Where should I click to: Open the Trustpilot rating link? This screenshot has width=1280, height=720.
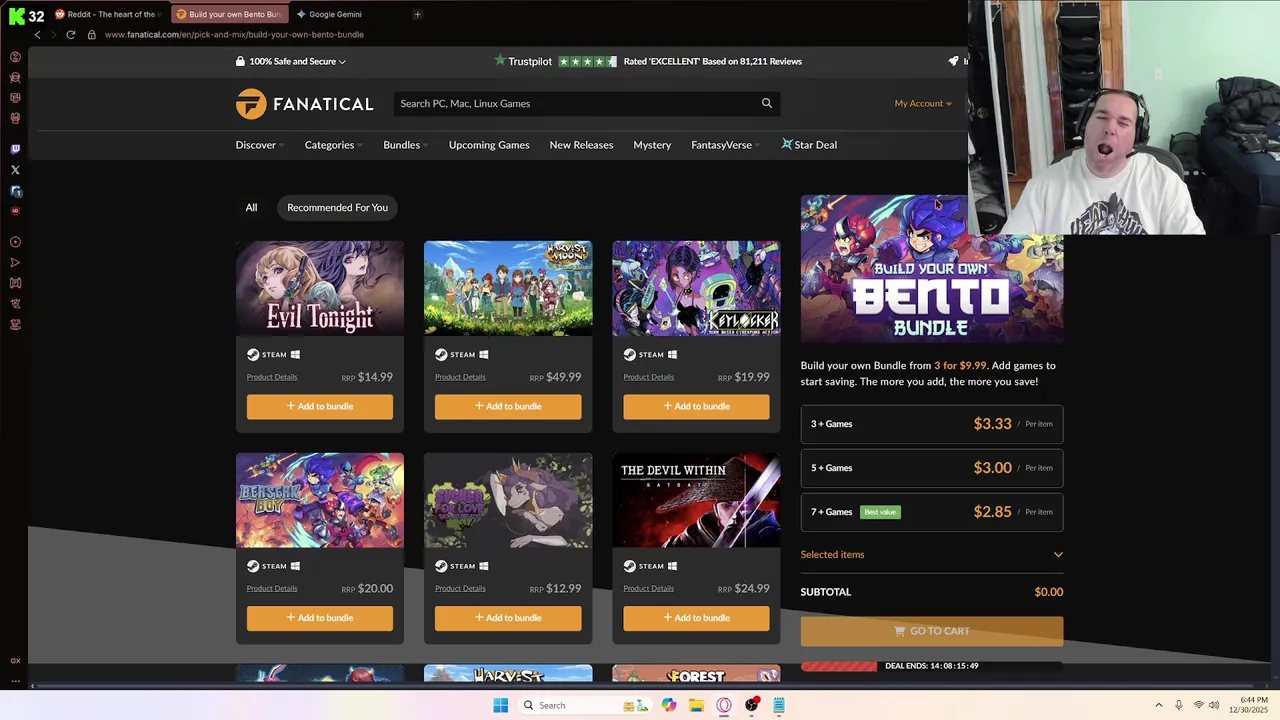[648, 61]
